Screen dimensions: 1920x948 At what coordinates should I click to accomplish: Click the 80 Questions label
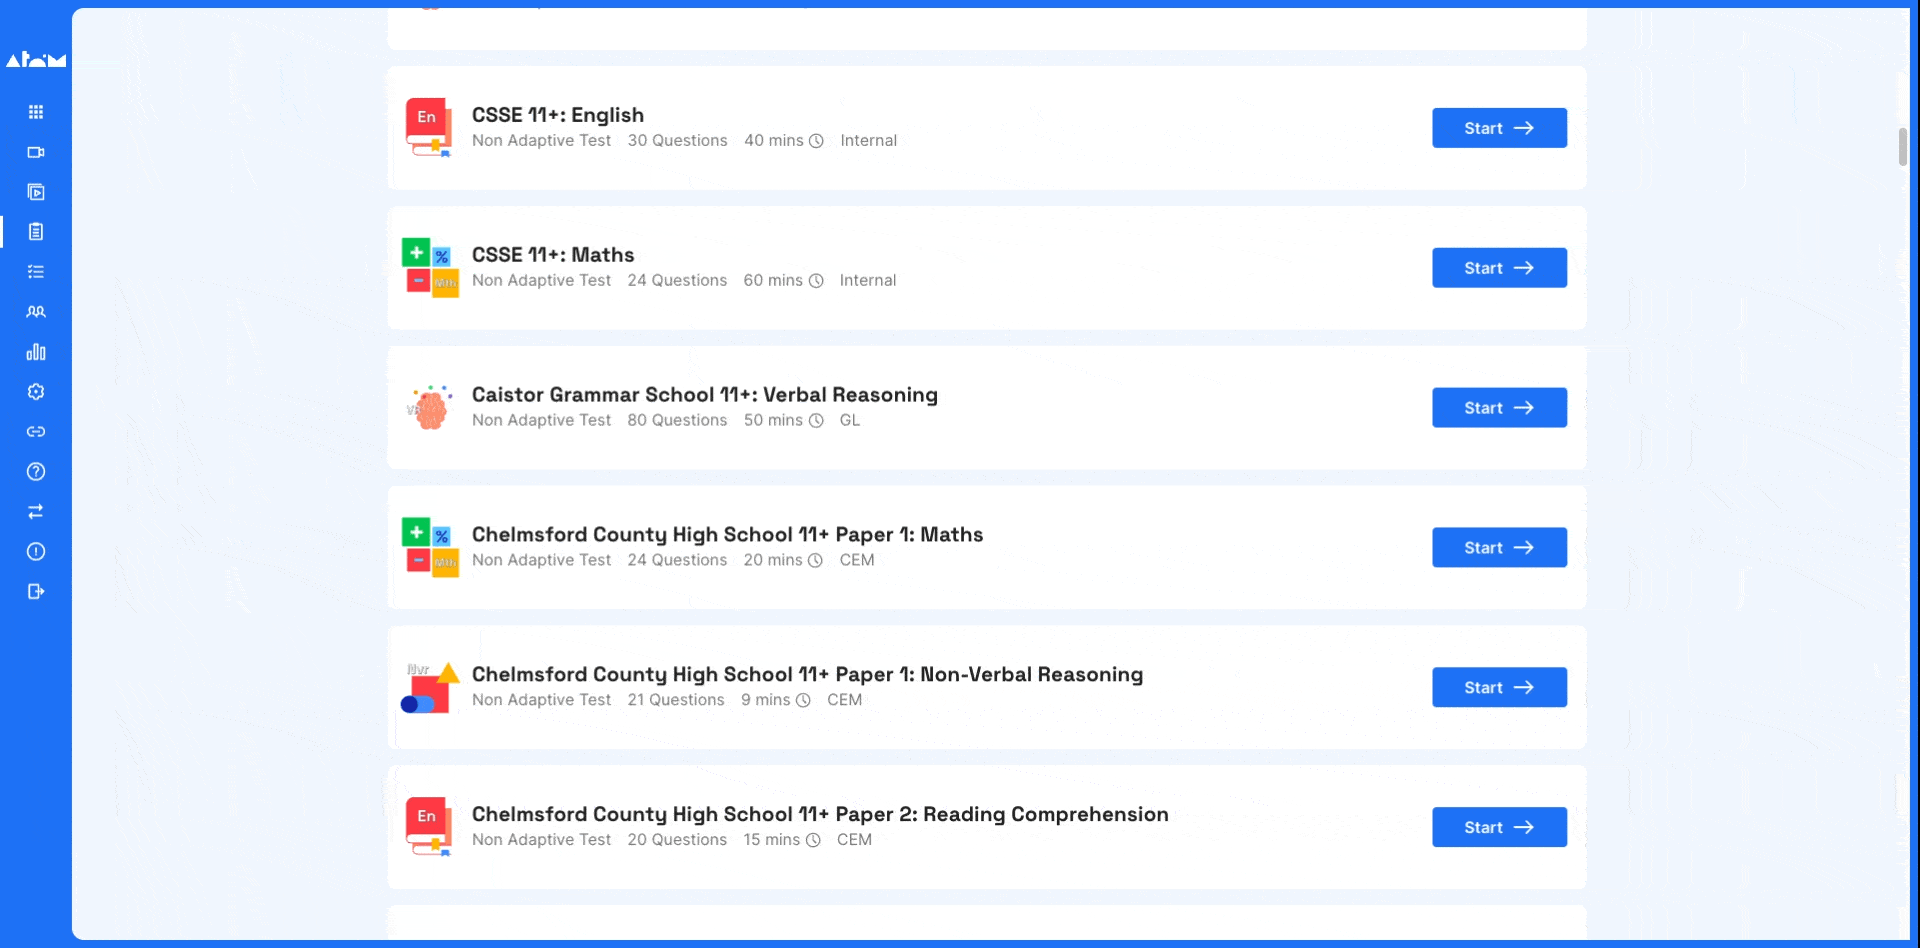click(x=677, y=421)
